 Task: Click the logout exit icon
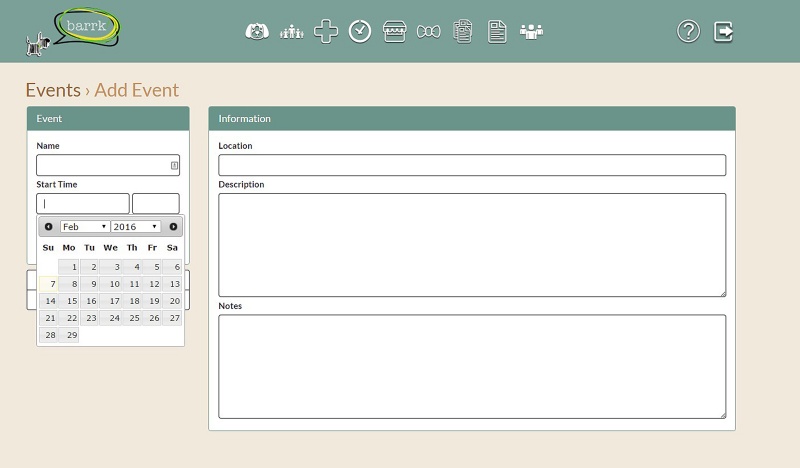click(x=723, y=32)
